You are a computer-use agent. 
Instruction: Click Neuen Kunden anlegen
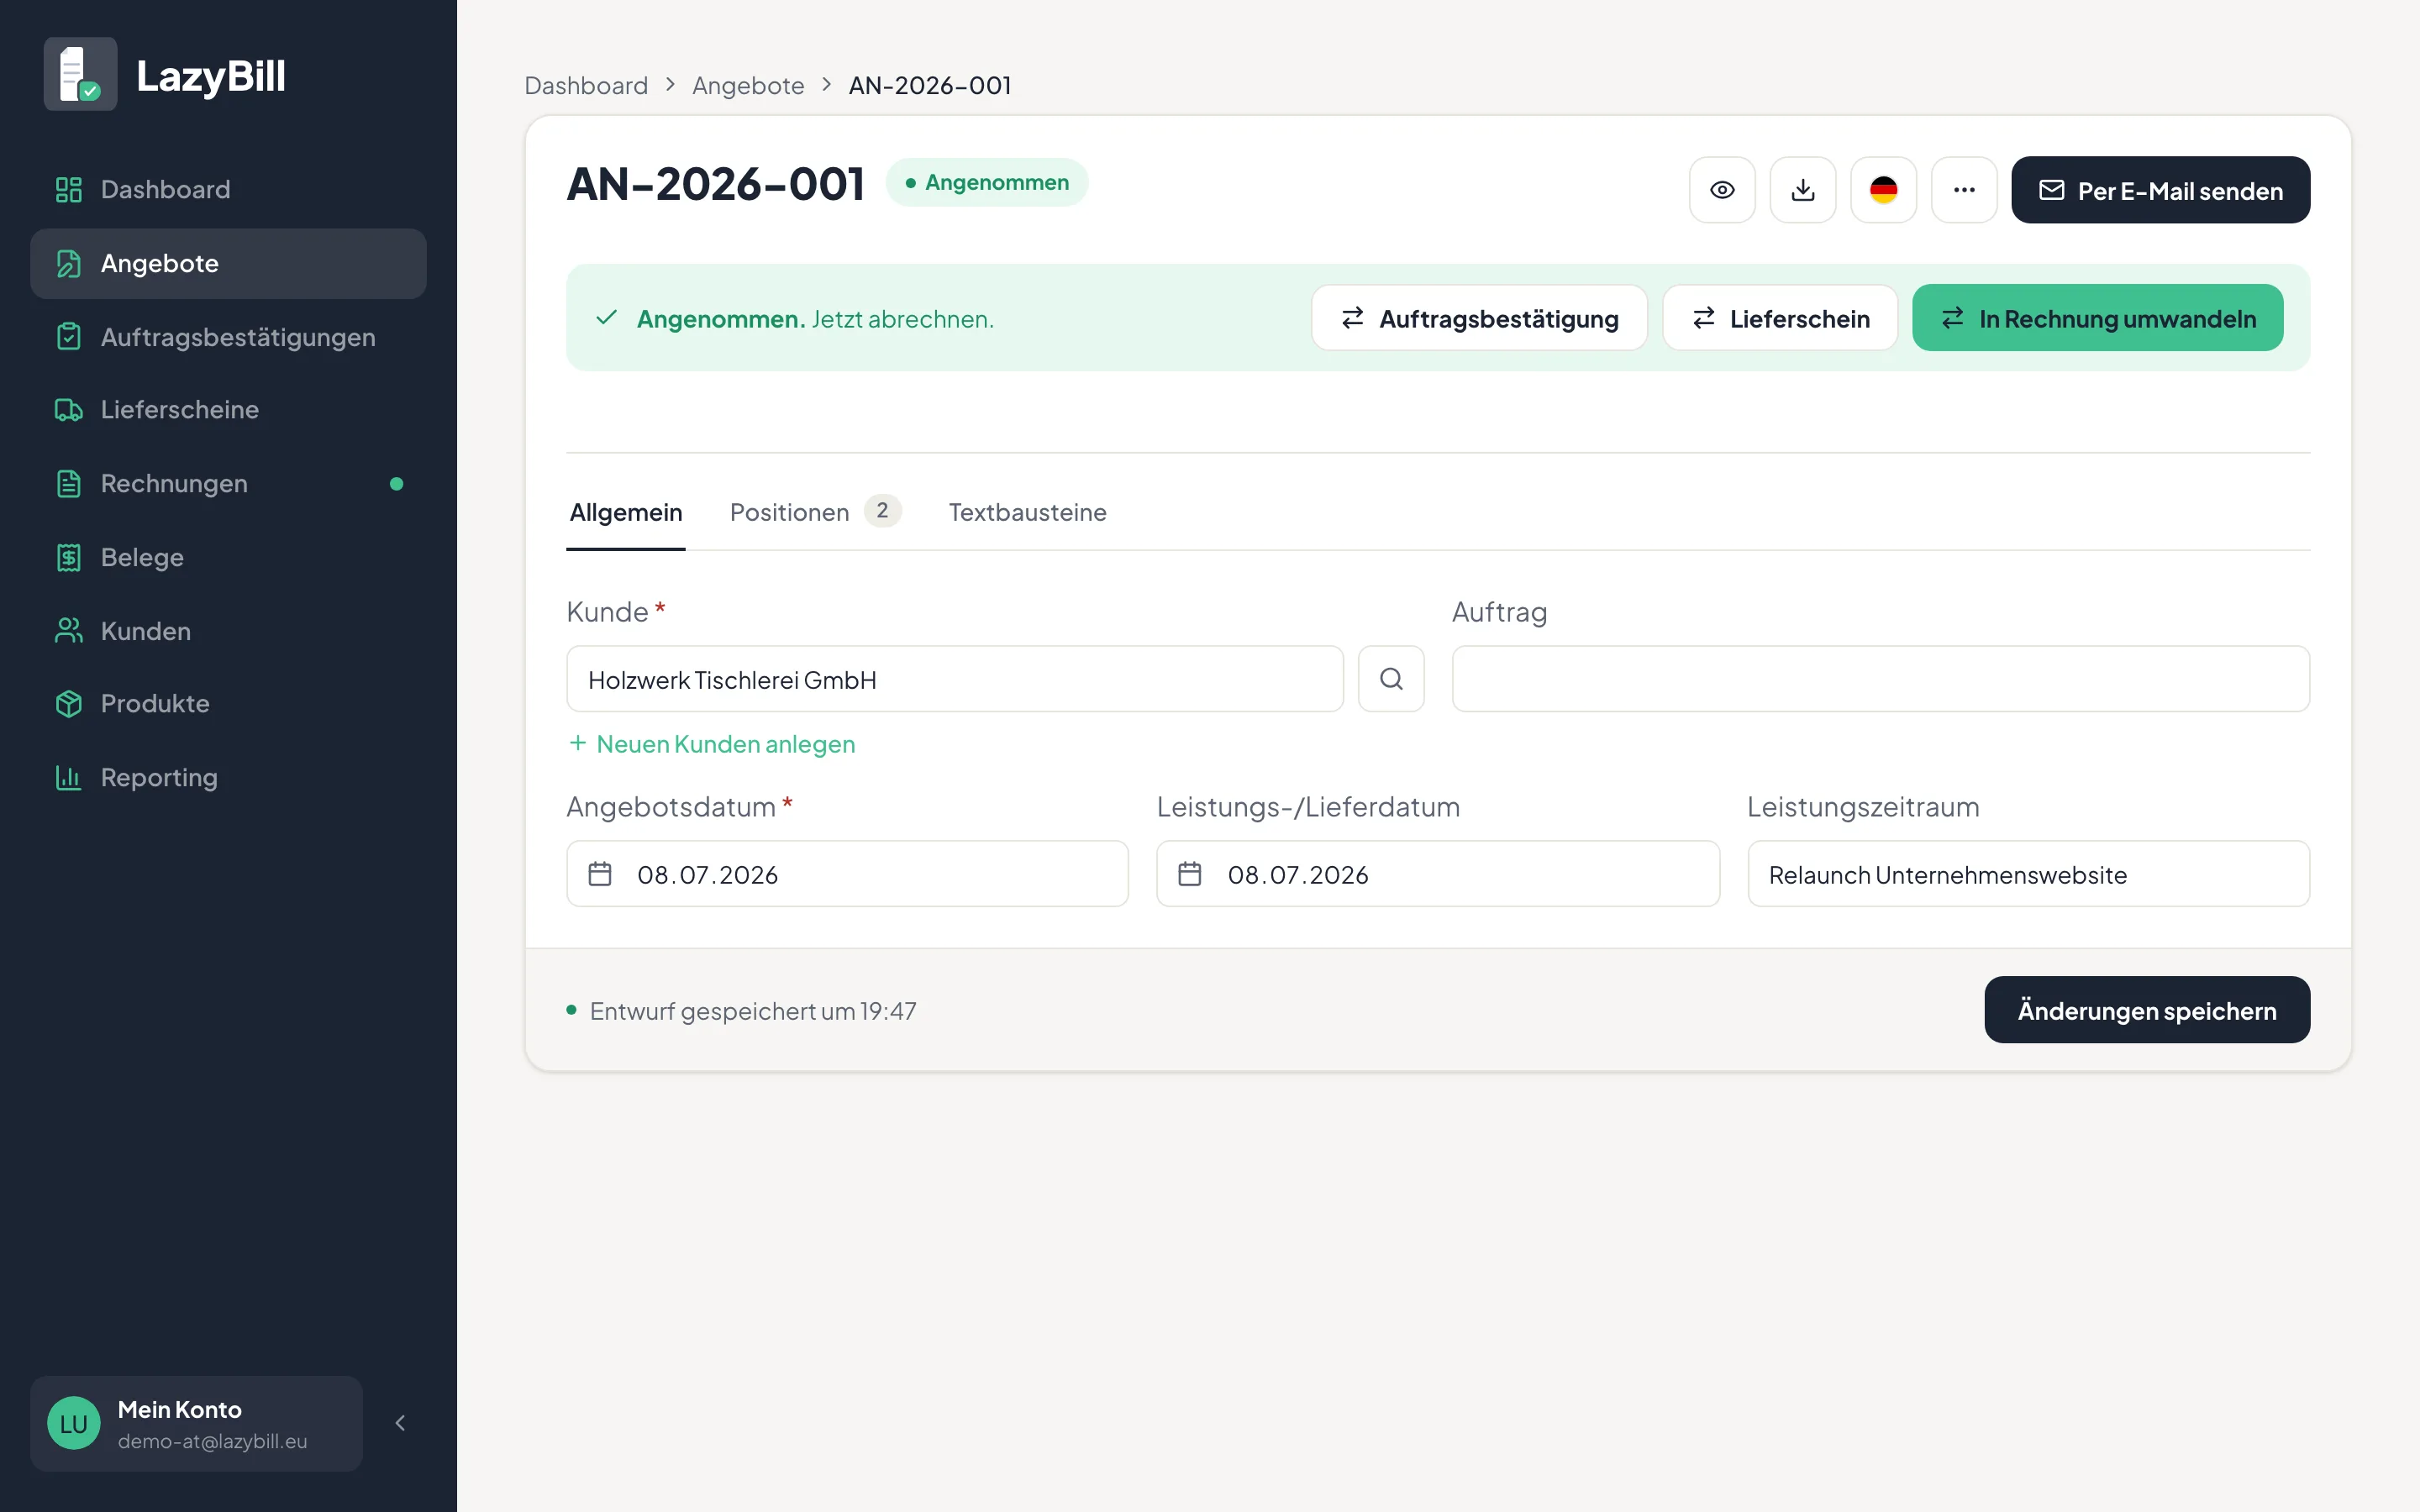click(712, 745)
